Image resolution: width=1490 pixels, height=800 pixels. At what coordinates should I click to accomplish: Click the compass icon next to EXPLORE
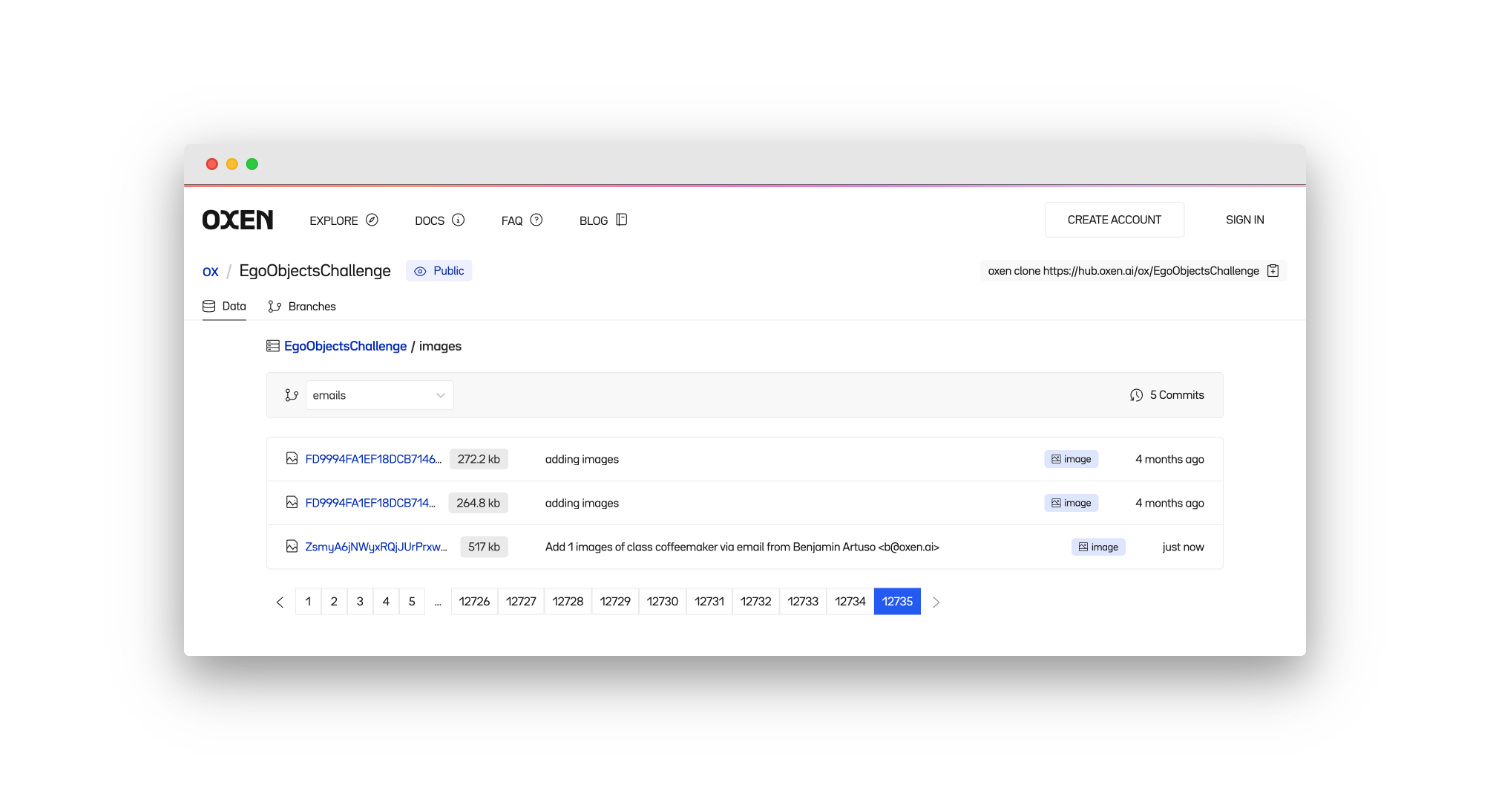(x=372, y=220)
